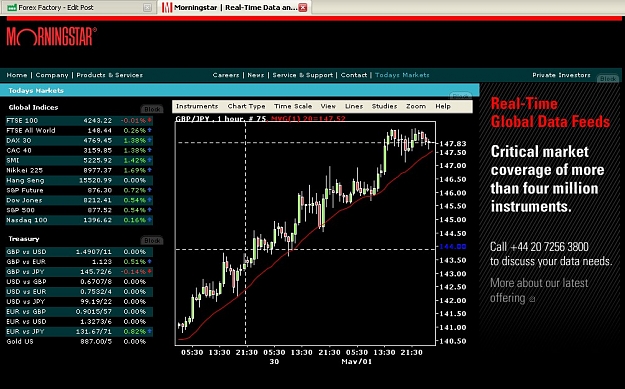Select S&P Future index row
This screenshot has width=625, height=389.
pyautogui.click(x=79, y=190)
